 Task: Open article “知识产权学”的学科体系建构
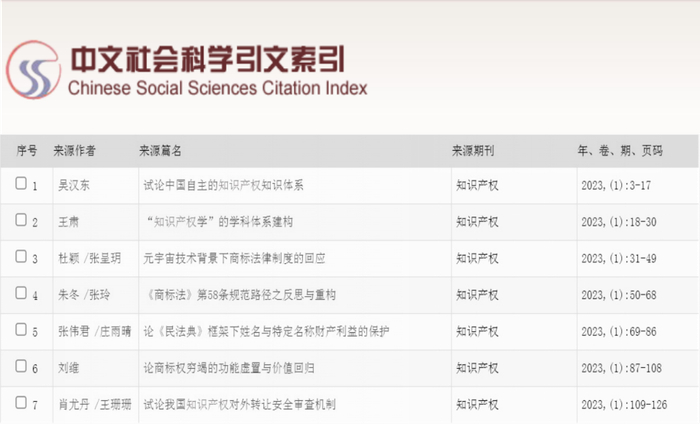click(x=218, y=222)
